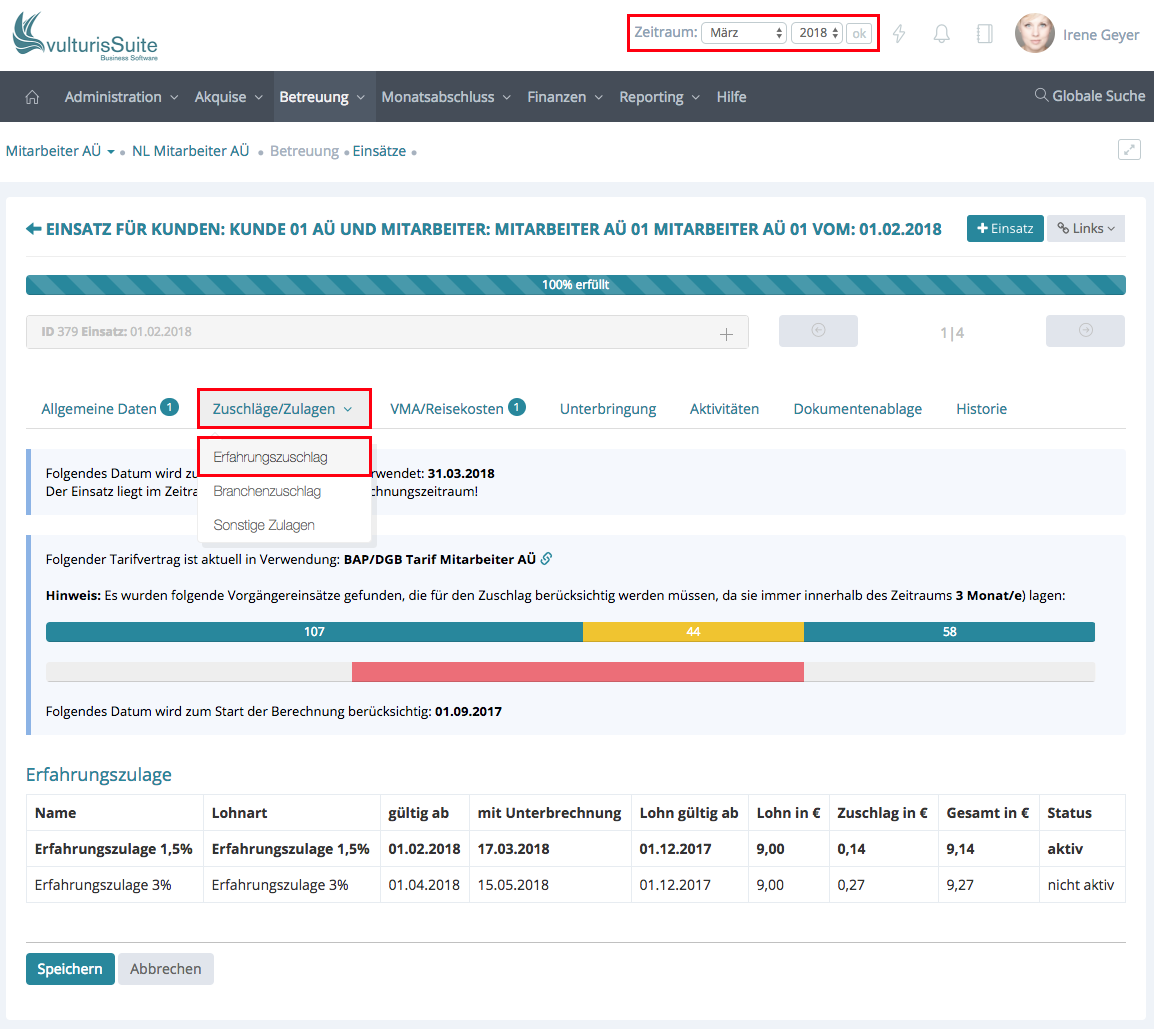Click the notebook icon in header

[x=984, y=34]
